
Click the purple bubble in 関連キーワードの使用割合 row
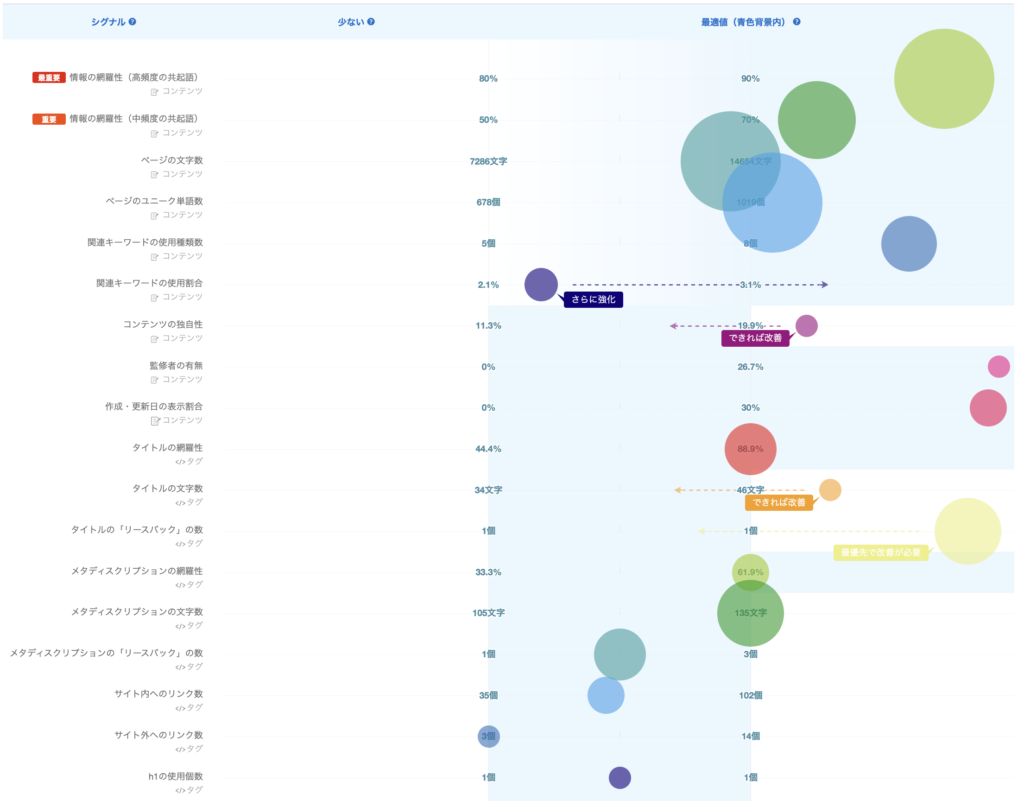[x=541, y=285]
